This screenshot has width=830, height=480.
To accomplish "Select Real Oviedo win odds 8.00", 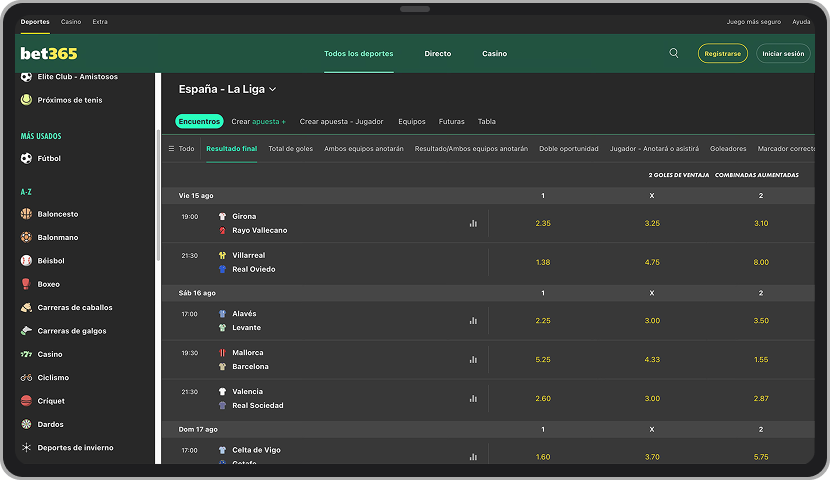I will [x=761, y=262].
